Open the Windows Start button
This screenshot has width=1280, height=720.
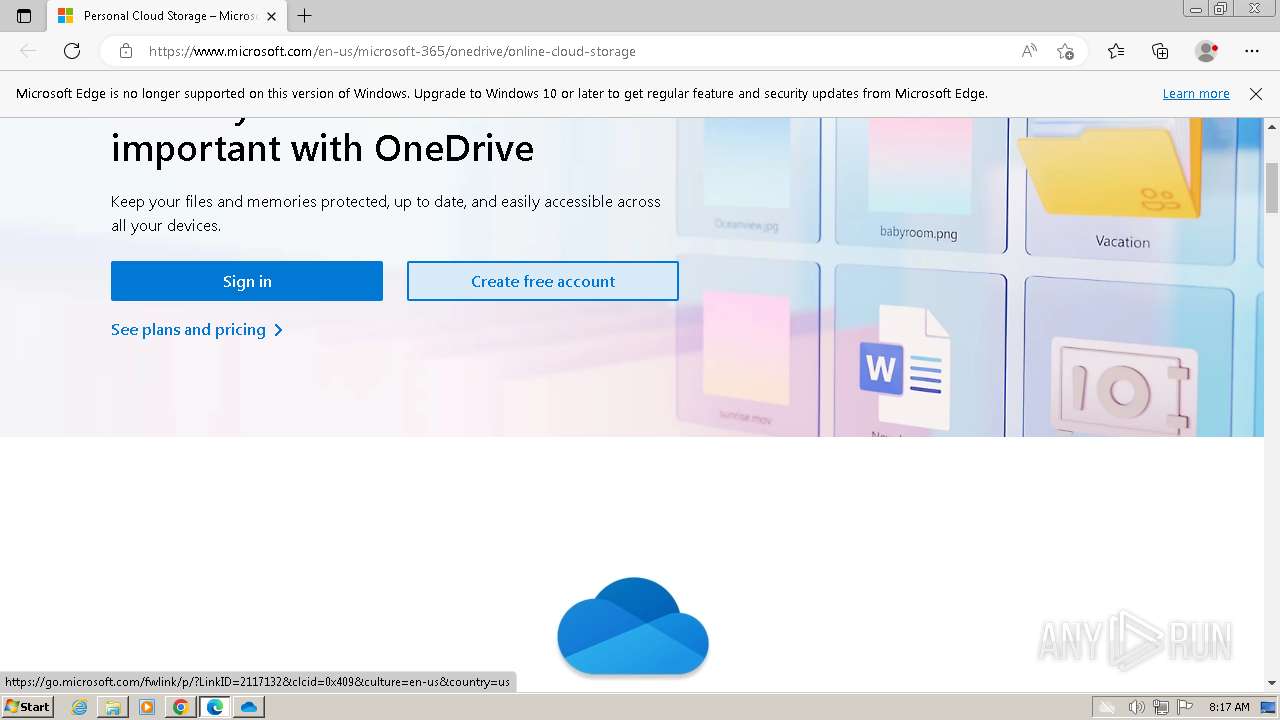tap(27, 707)
